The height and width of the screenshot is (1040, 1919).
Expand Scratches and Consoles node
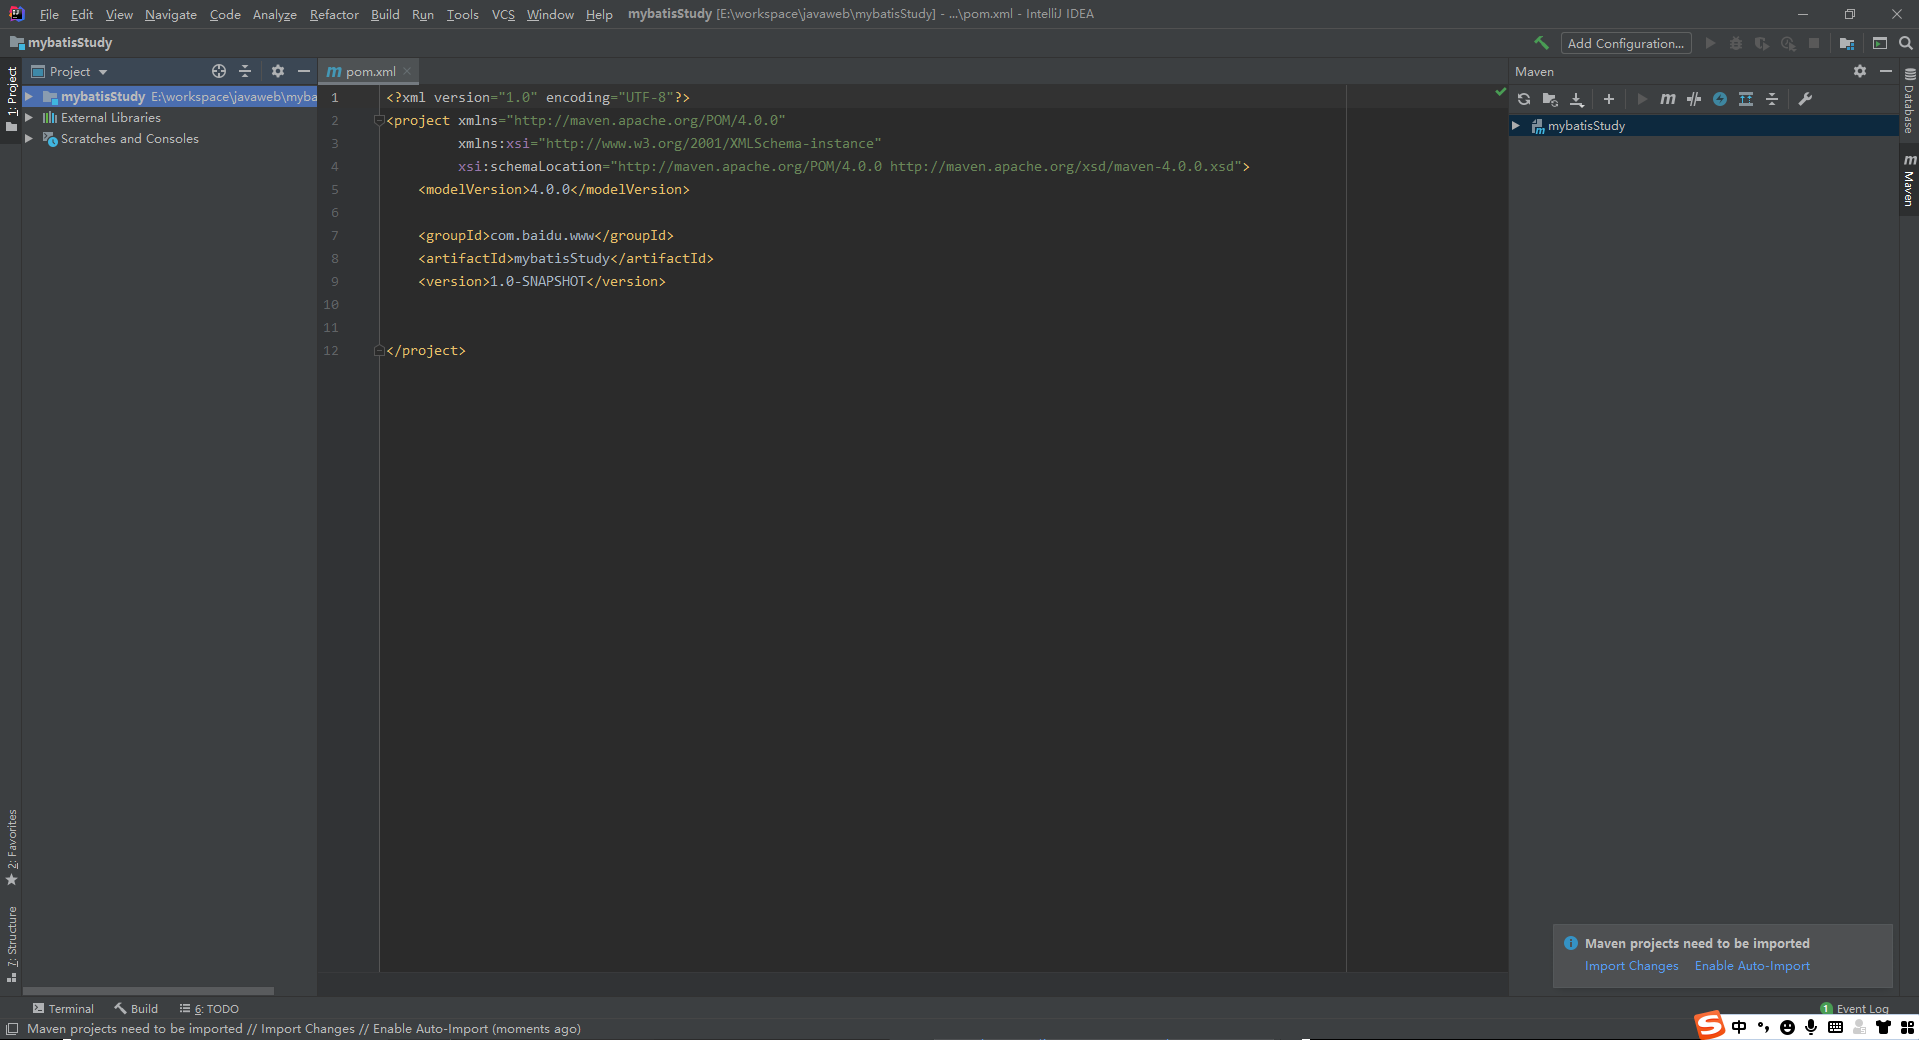[x=29, y=139]
